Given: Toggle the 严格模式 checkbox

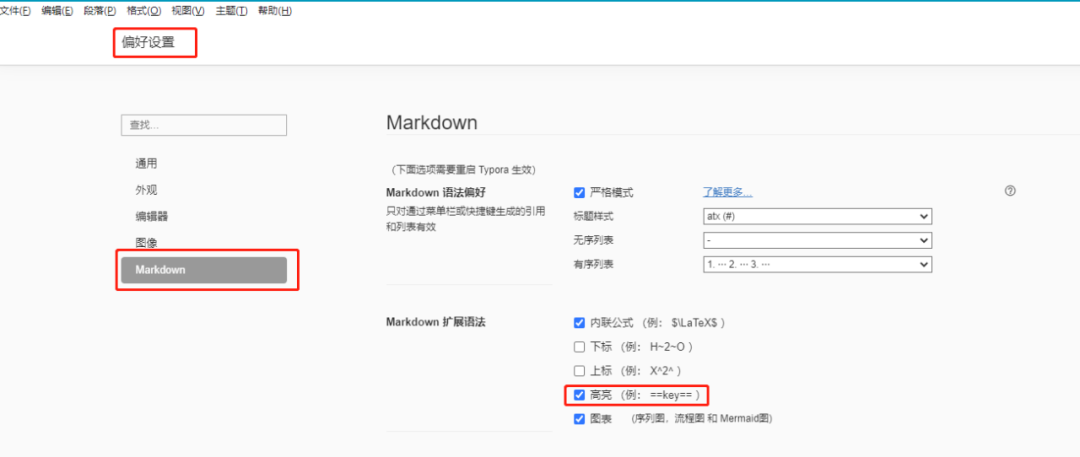Looking at the screenshot, I should point(579,192).
